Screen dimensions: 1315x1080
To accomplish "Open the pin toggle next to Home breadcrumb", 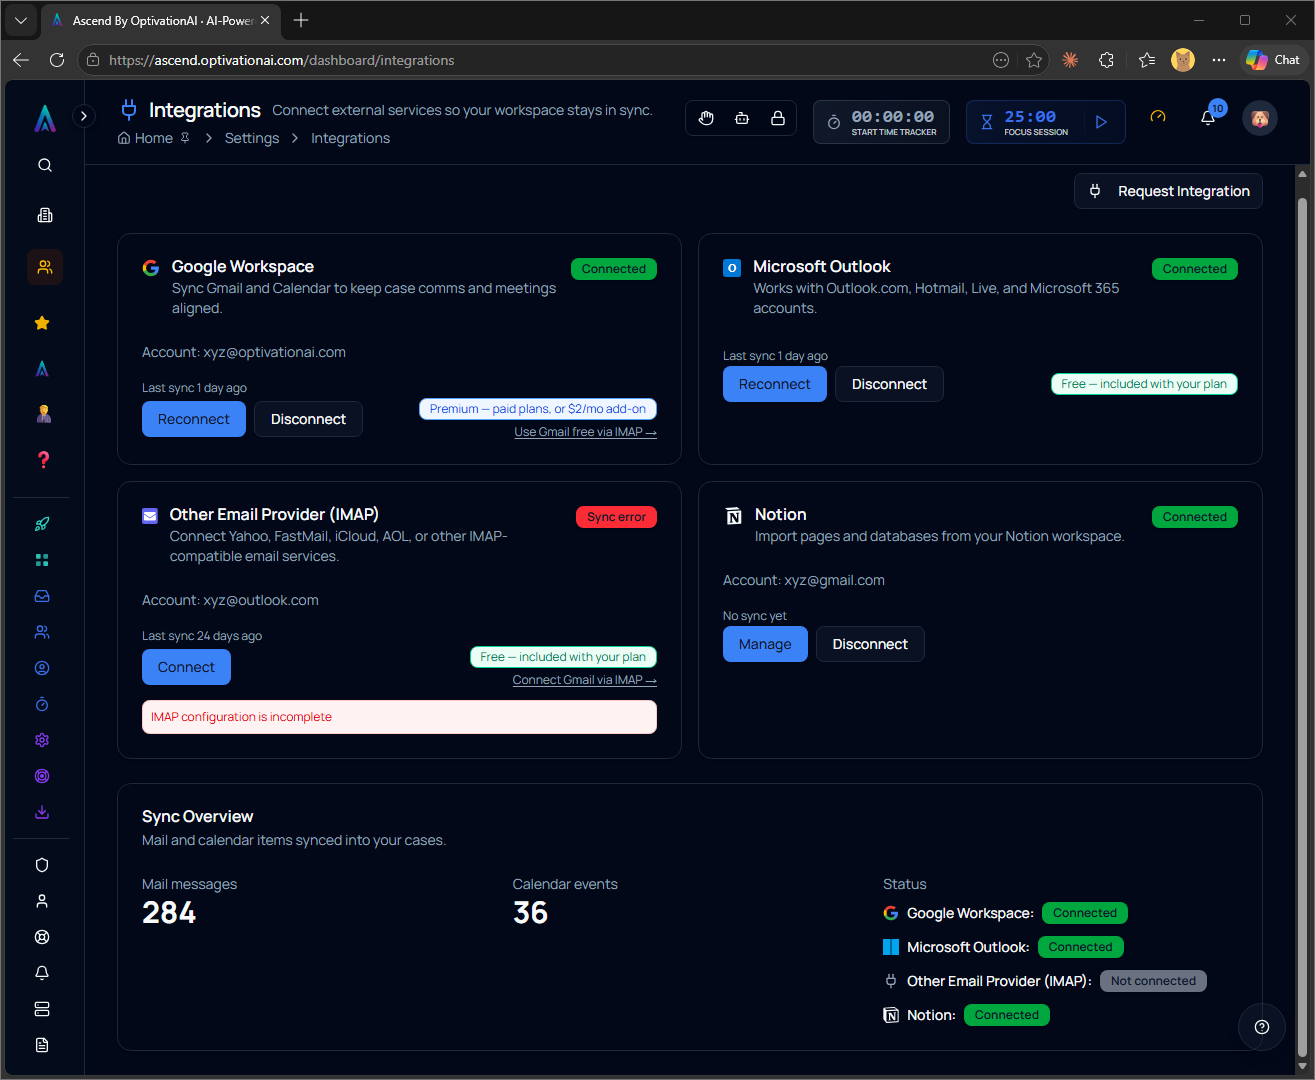I will (x=186, y=136).
